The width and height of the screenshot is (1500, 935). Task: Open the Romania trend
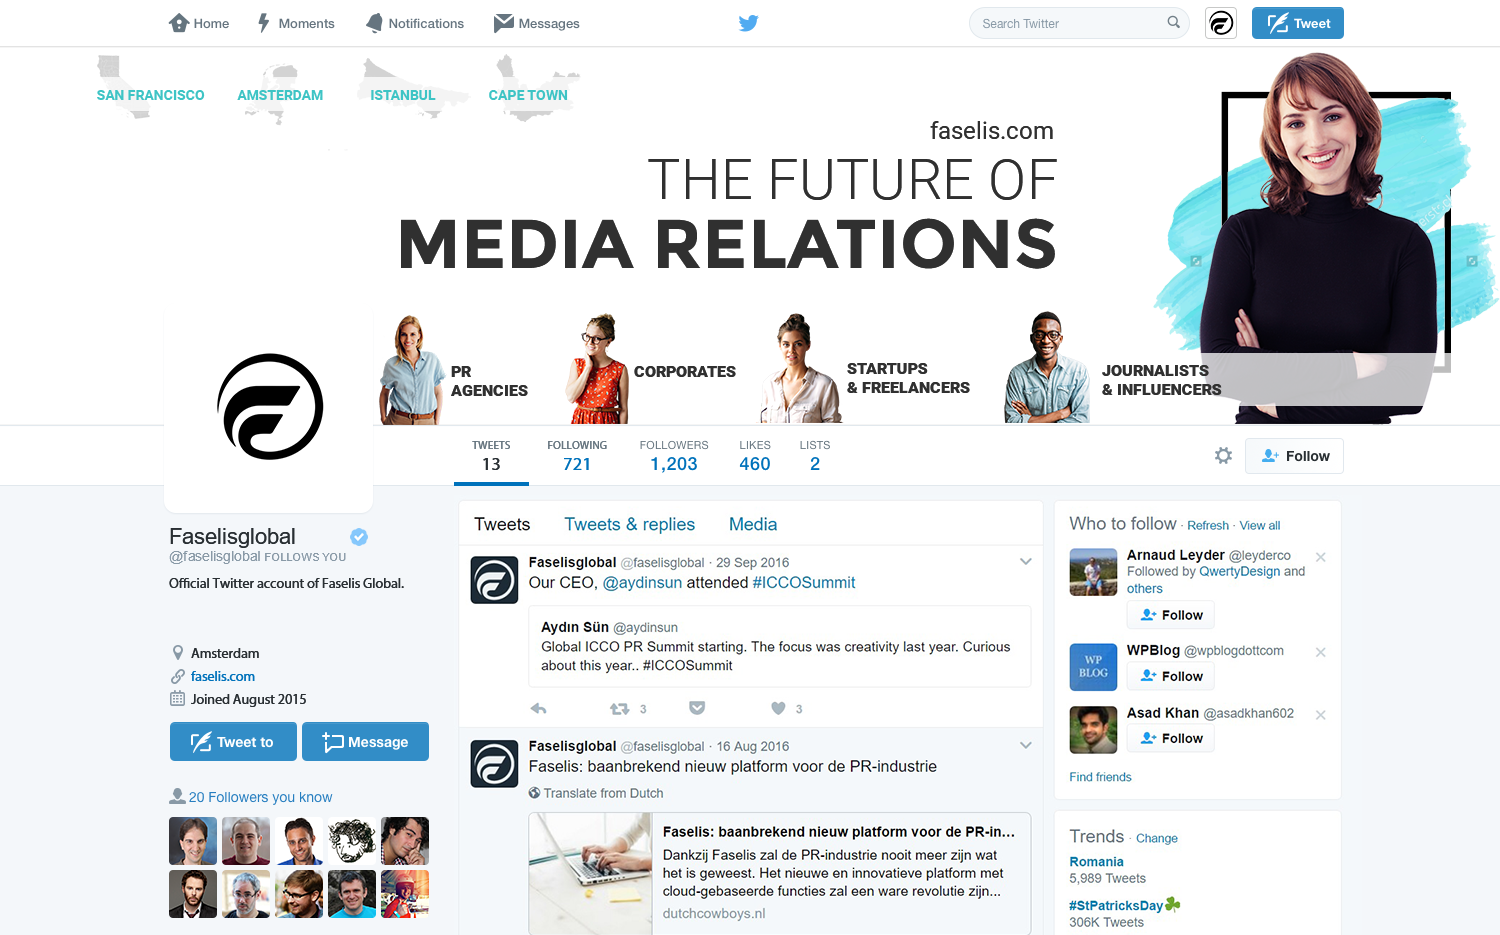click(x=1096, y=861)
